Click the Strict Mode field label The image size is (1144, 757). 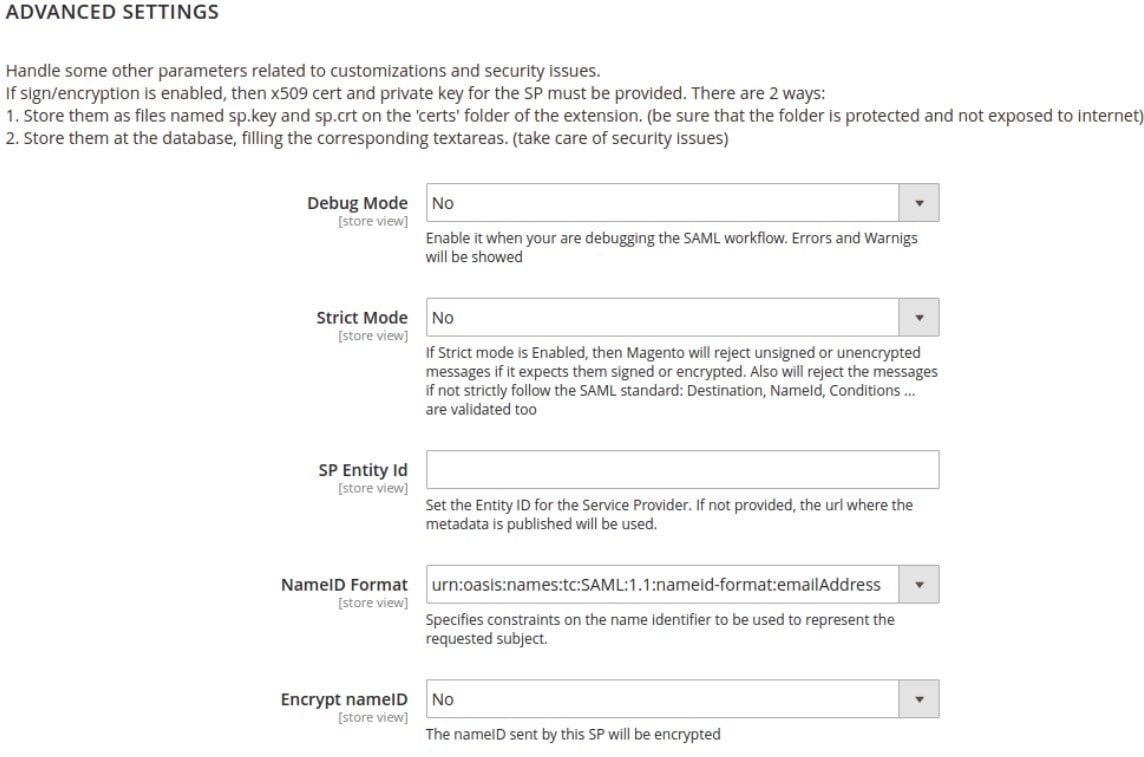click(x=362, y=317)
